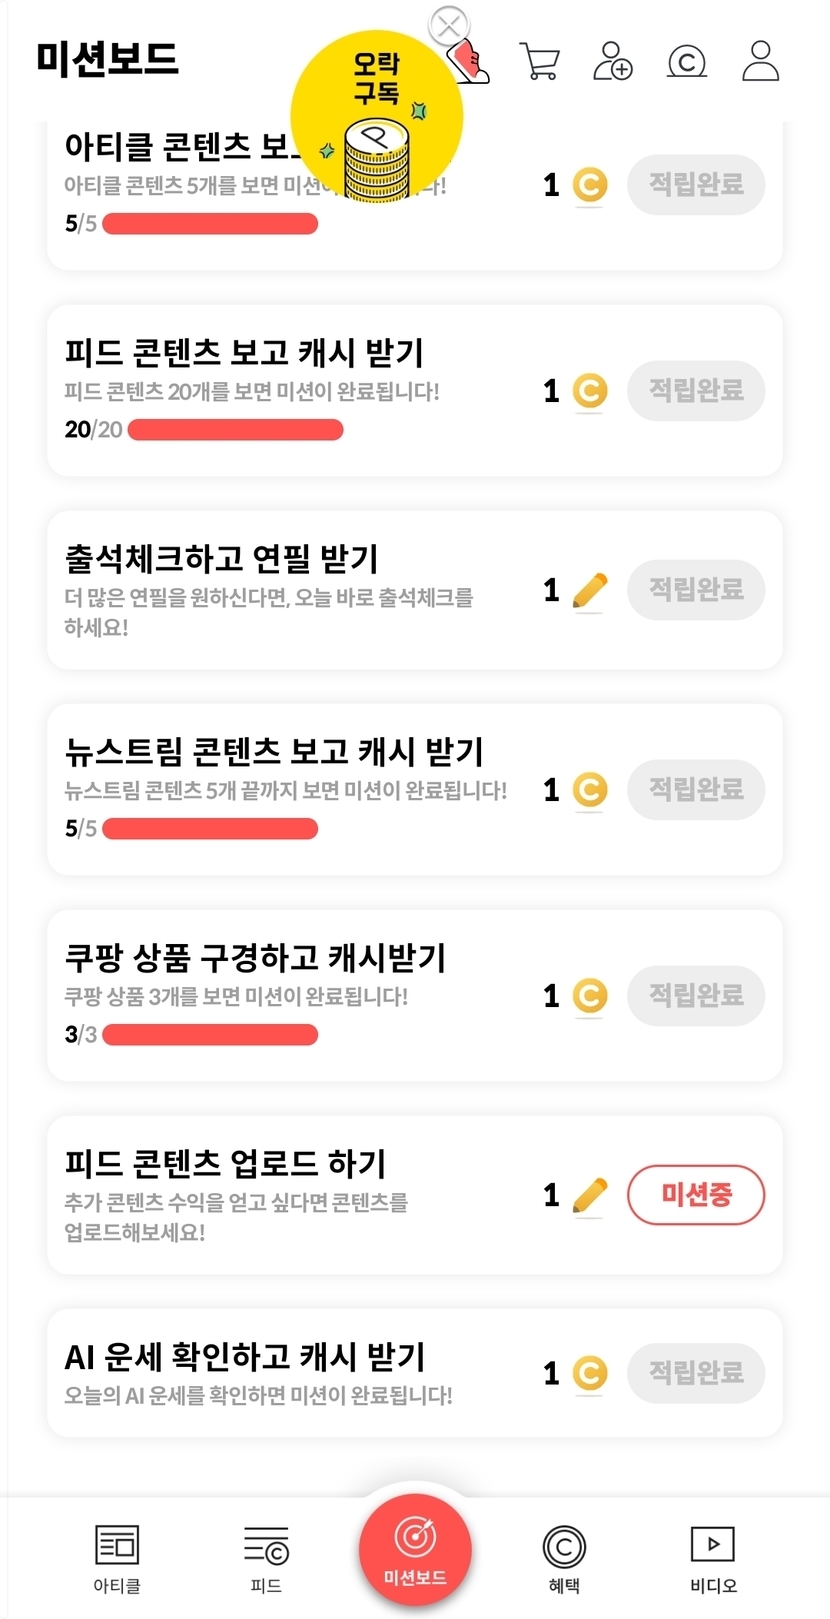Select the 미션보드 center tab

pos(415,1546)
